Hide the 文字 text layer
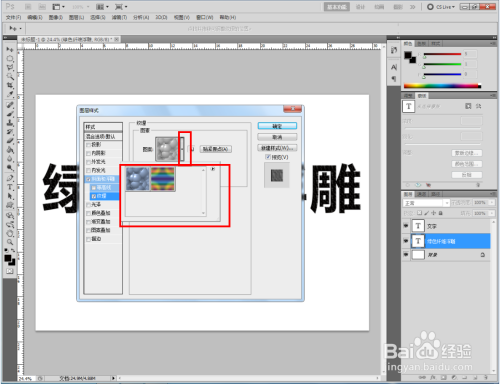Screen dimensions: 500x384 [x=406, y=226]
